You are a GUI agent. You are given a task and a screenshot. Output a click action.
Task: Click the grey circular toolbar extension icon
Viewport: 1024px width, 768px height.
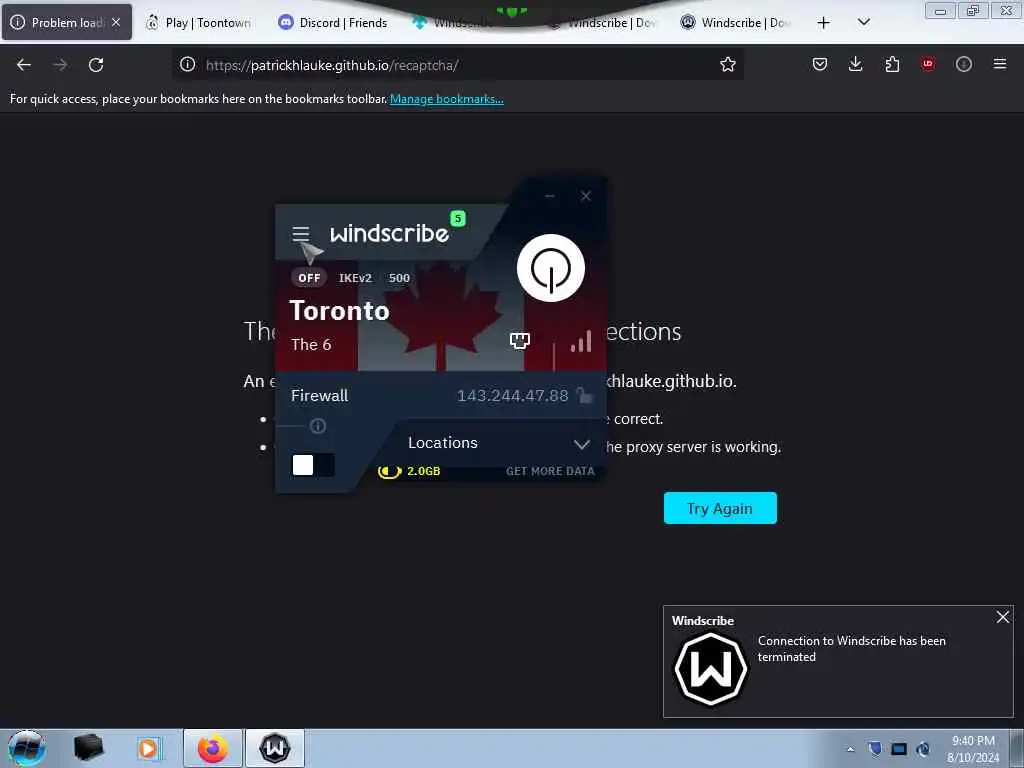click(x=964, y=64)
